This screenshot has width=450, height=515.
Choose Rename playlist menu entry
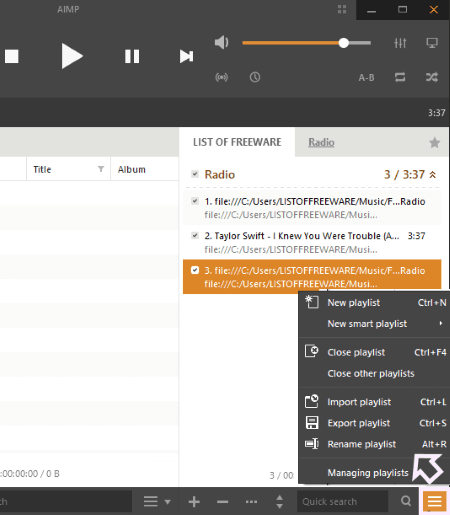coord(375,444)
